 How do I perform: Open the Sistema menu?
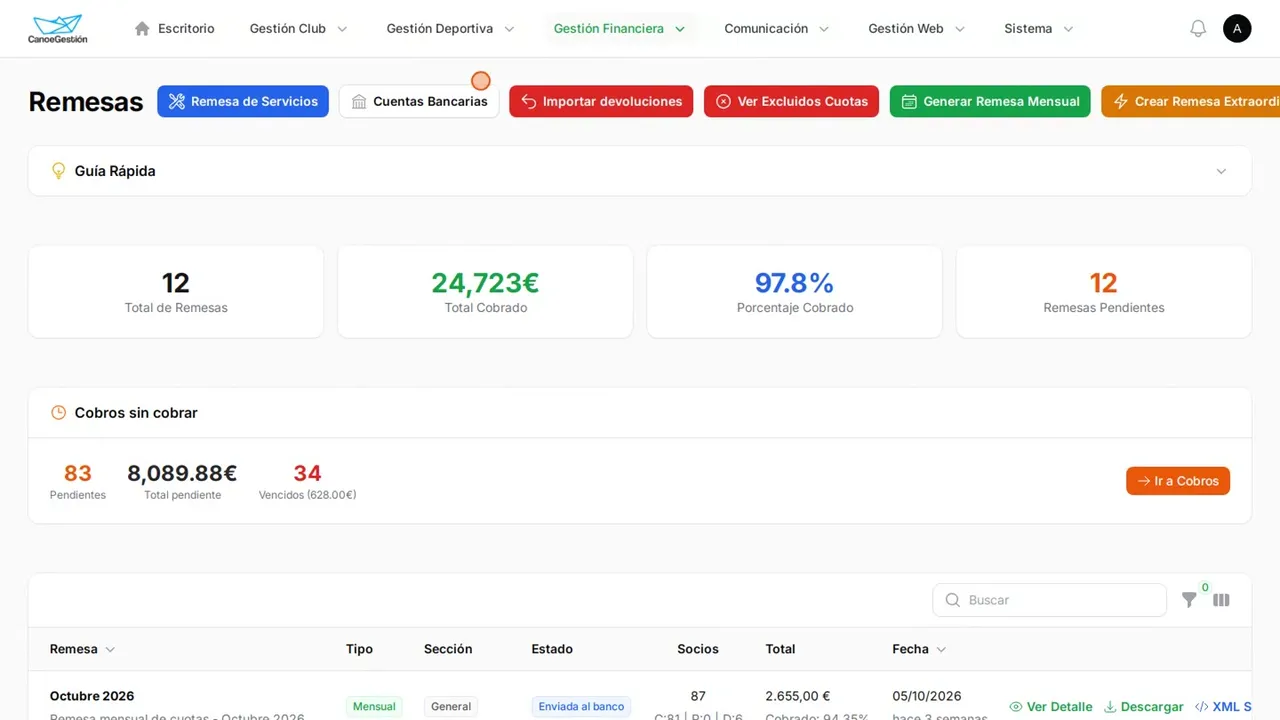click(1039, 29)
